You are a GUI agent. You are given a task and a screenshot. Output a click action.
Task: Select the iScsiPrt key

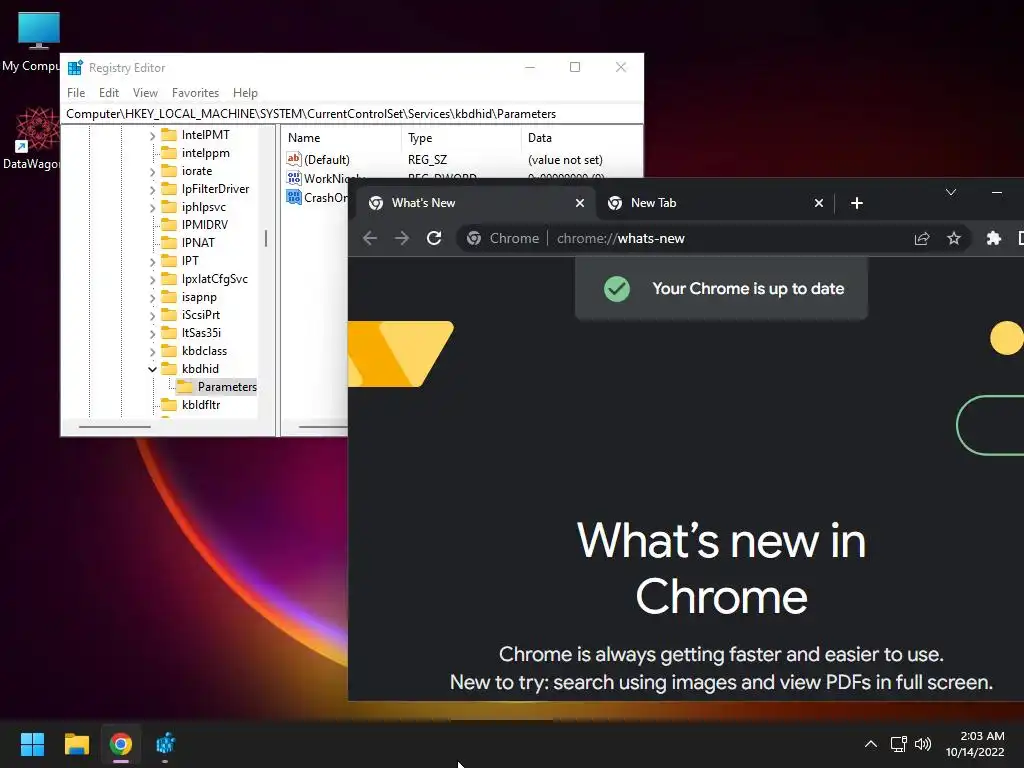(200, 315)
